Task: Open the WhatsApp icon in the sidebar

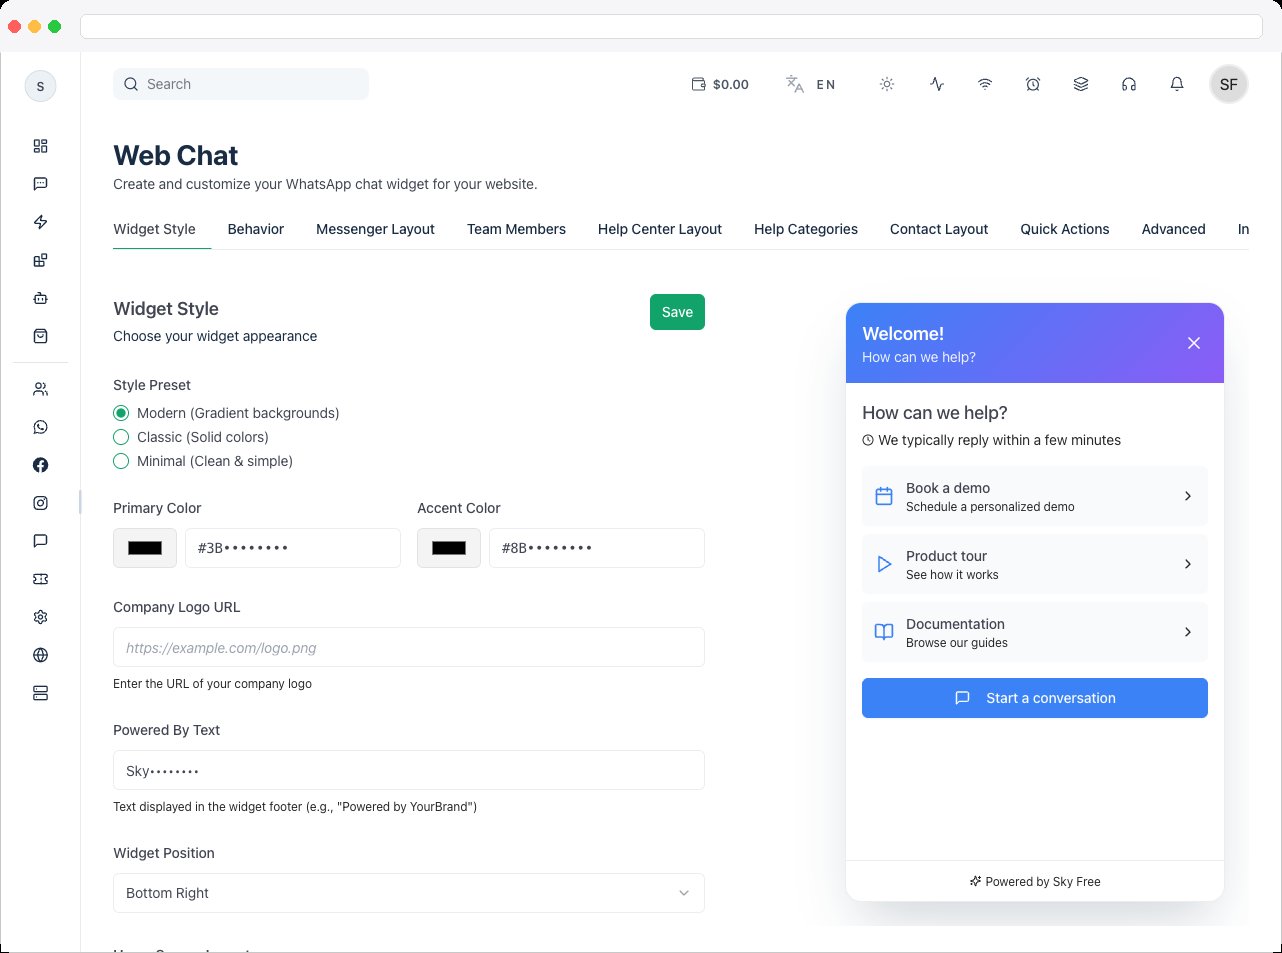Action: click(x=40, y=427)
